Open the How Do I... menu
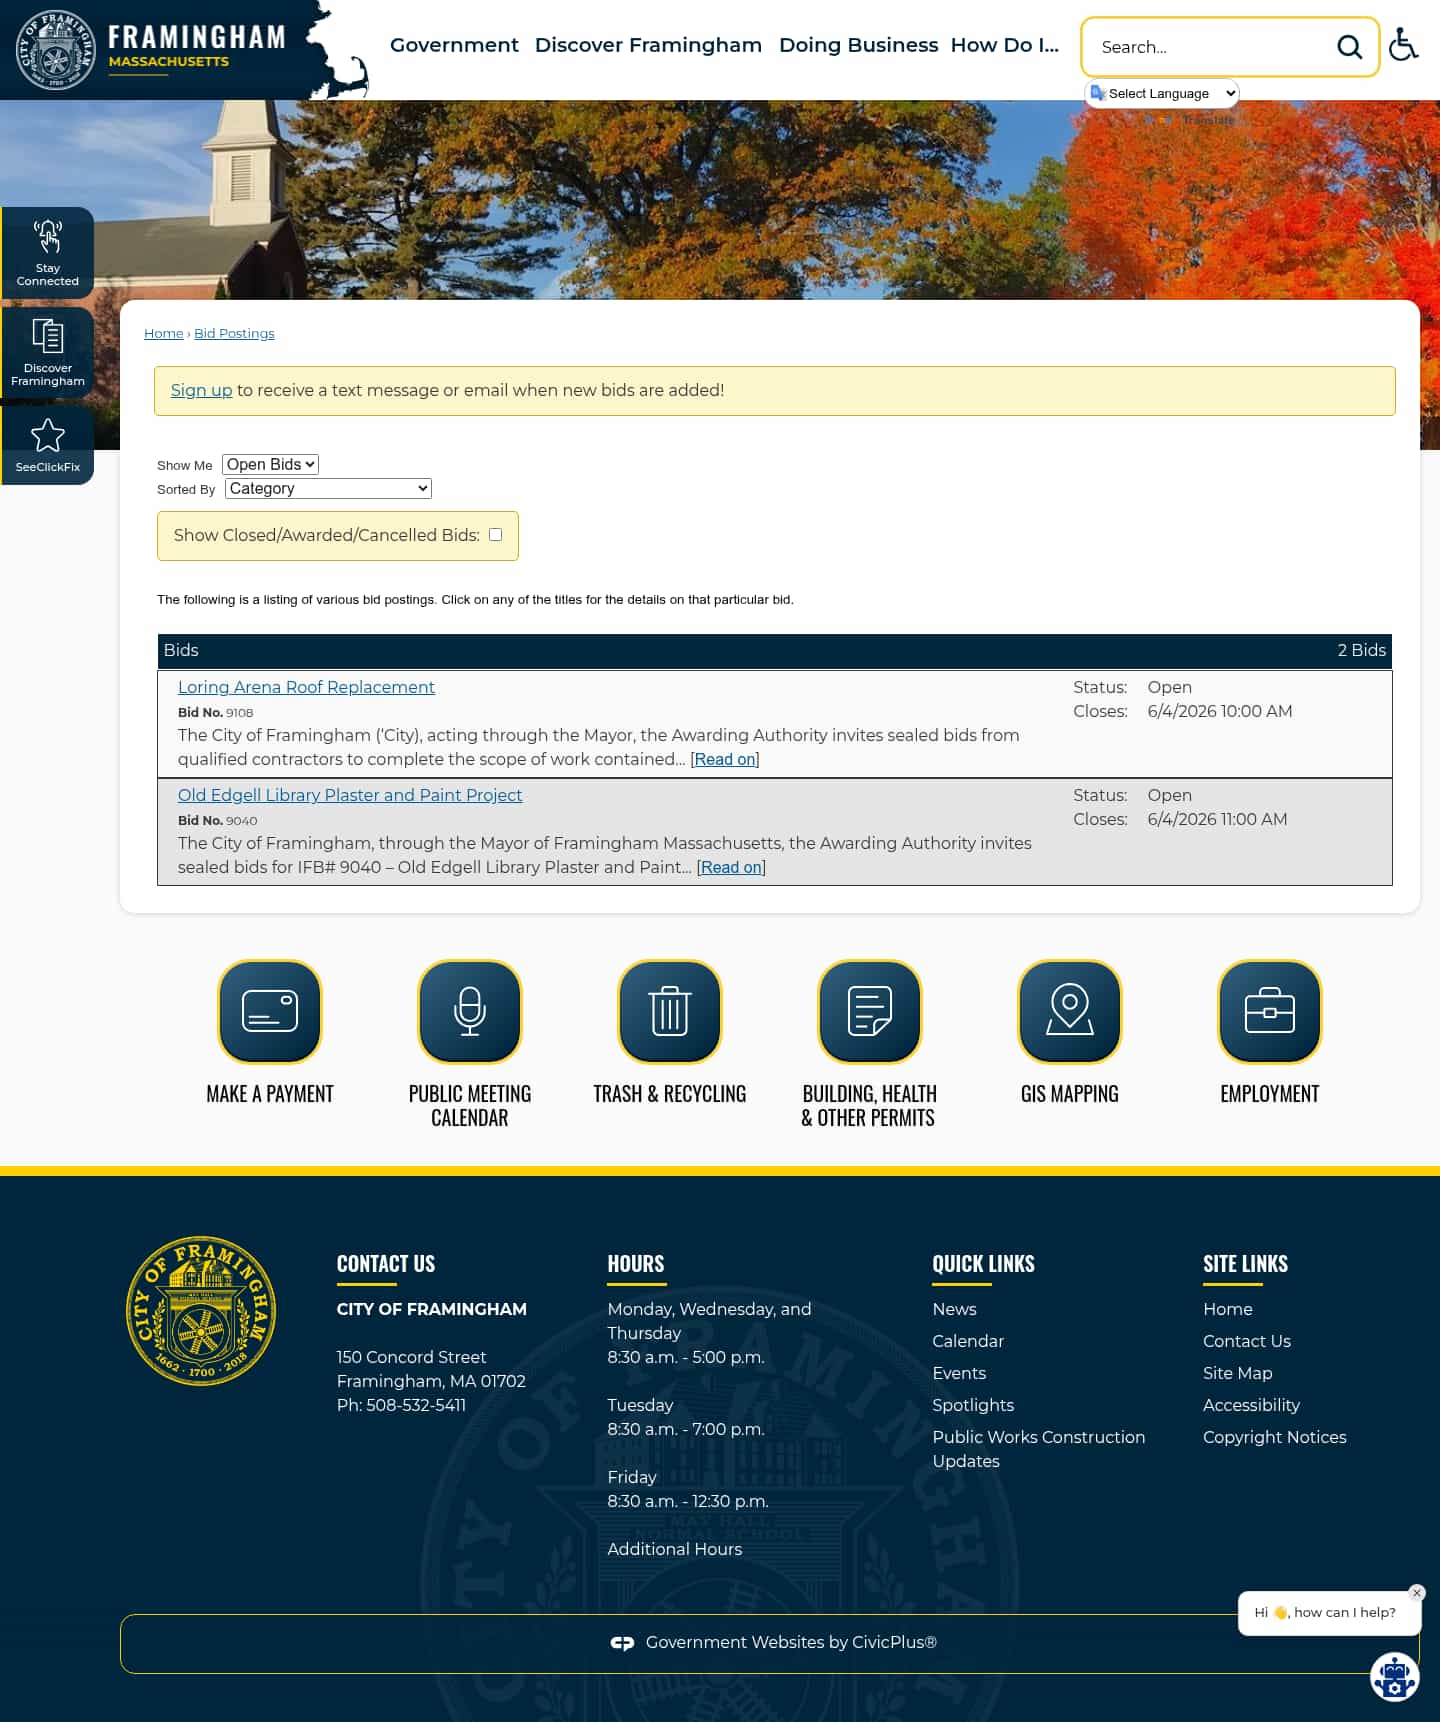 1004,45
